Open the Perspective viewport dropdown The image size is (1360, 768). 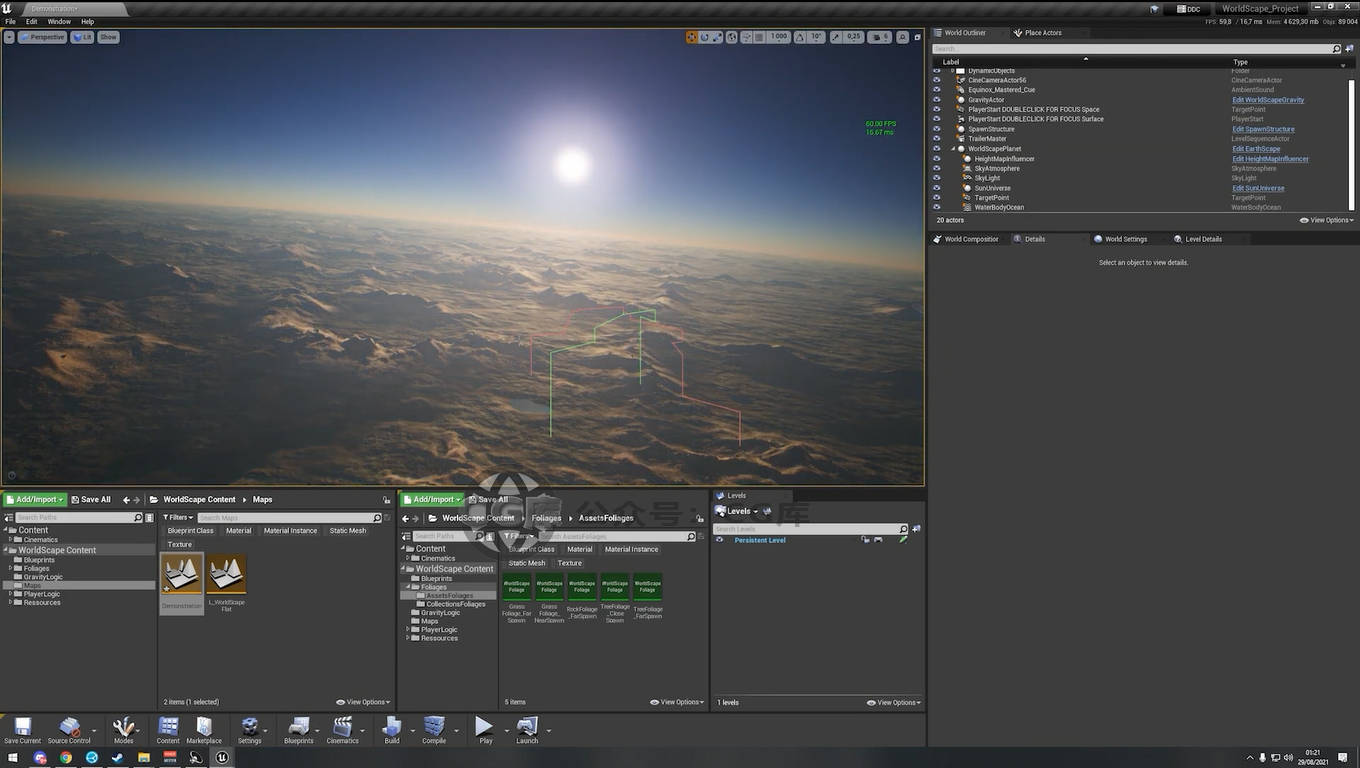point(42,37)
